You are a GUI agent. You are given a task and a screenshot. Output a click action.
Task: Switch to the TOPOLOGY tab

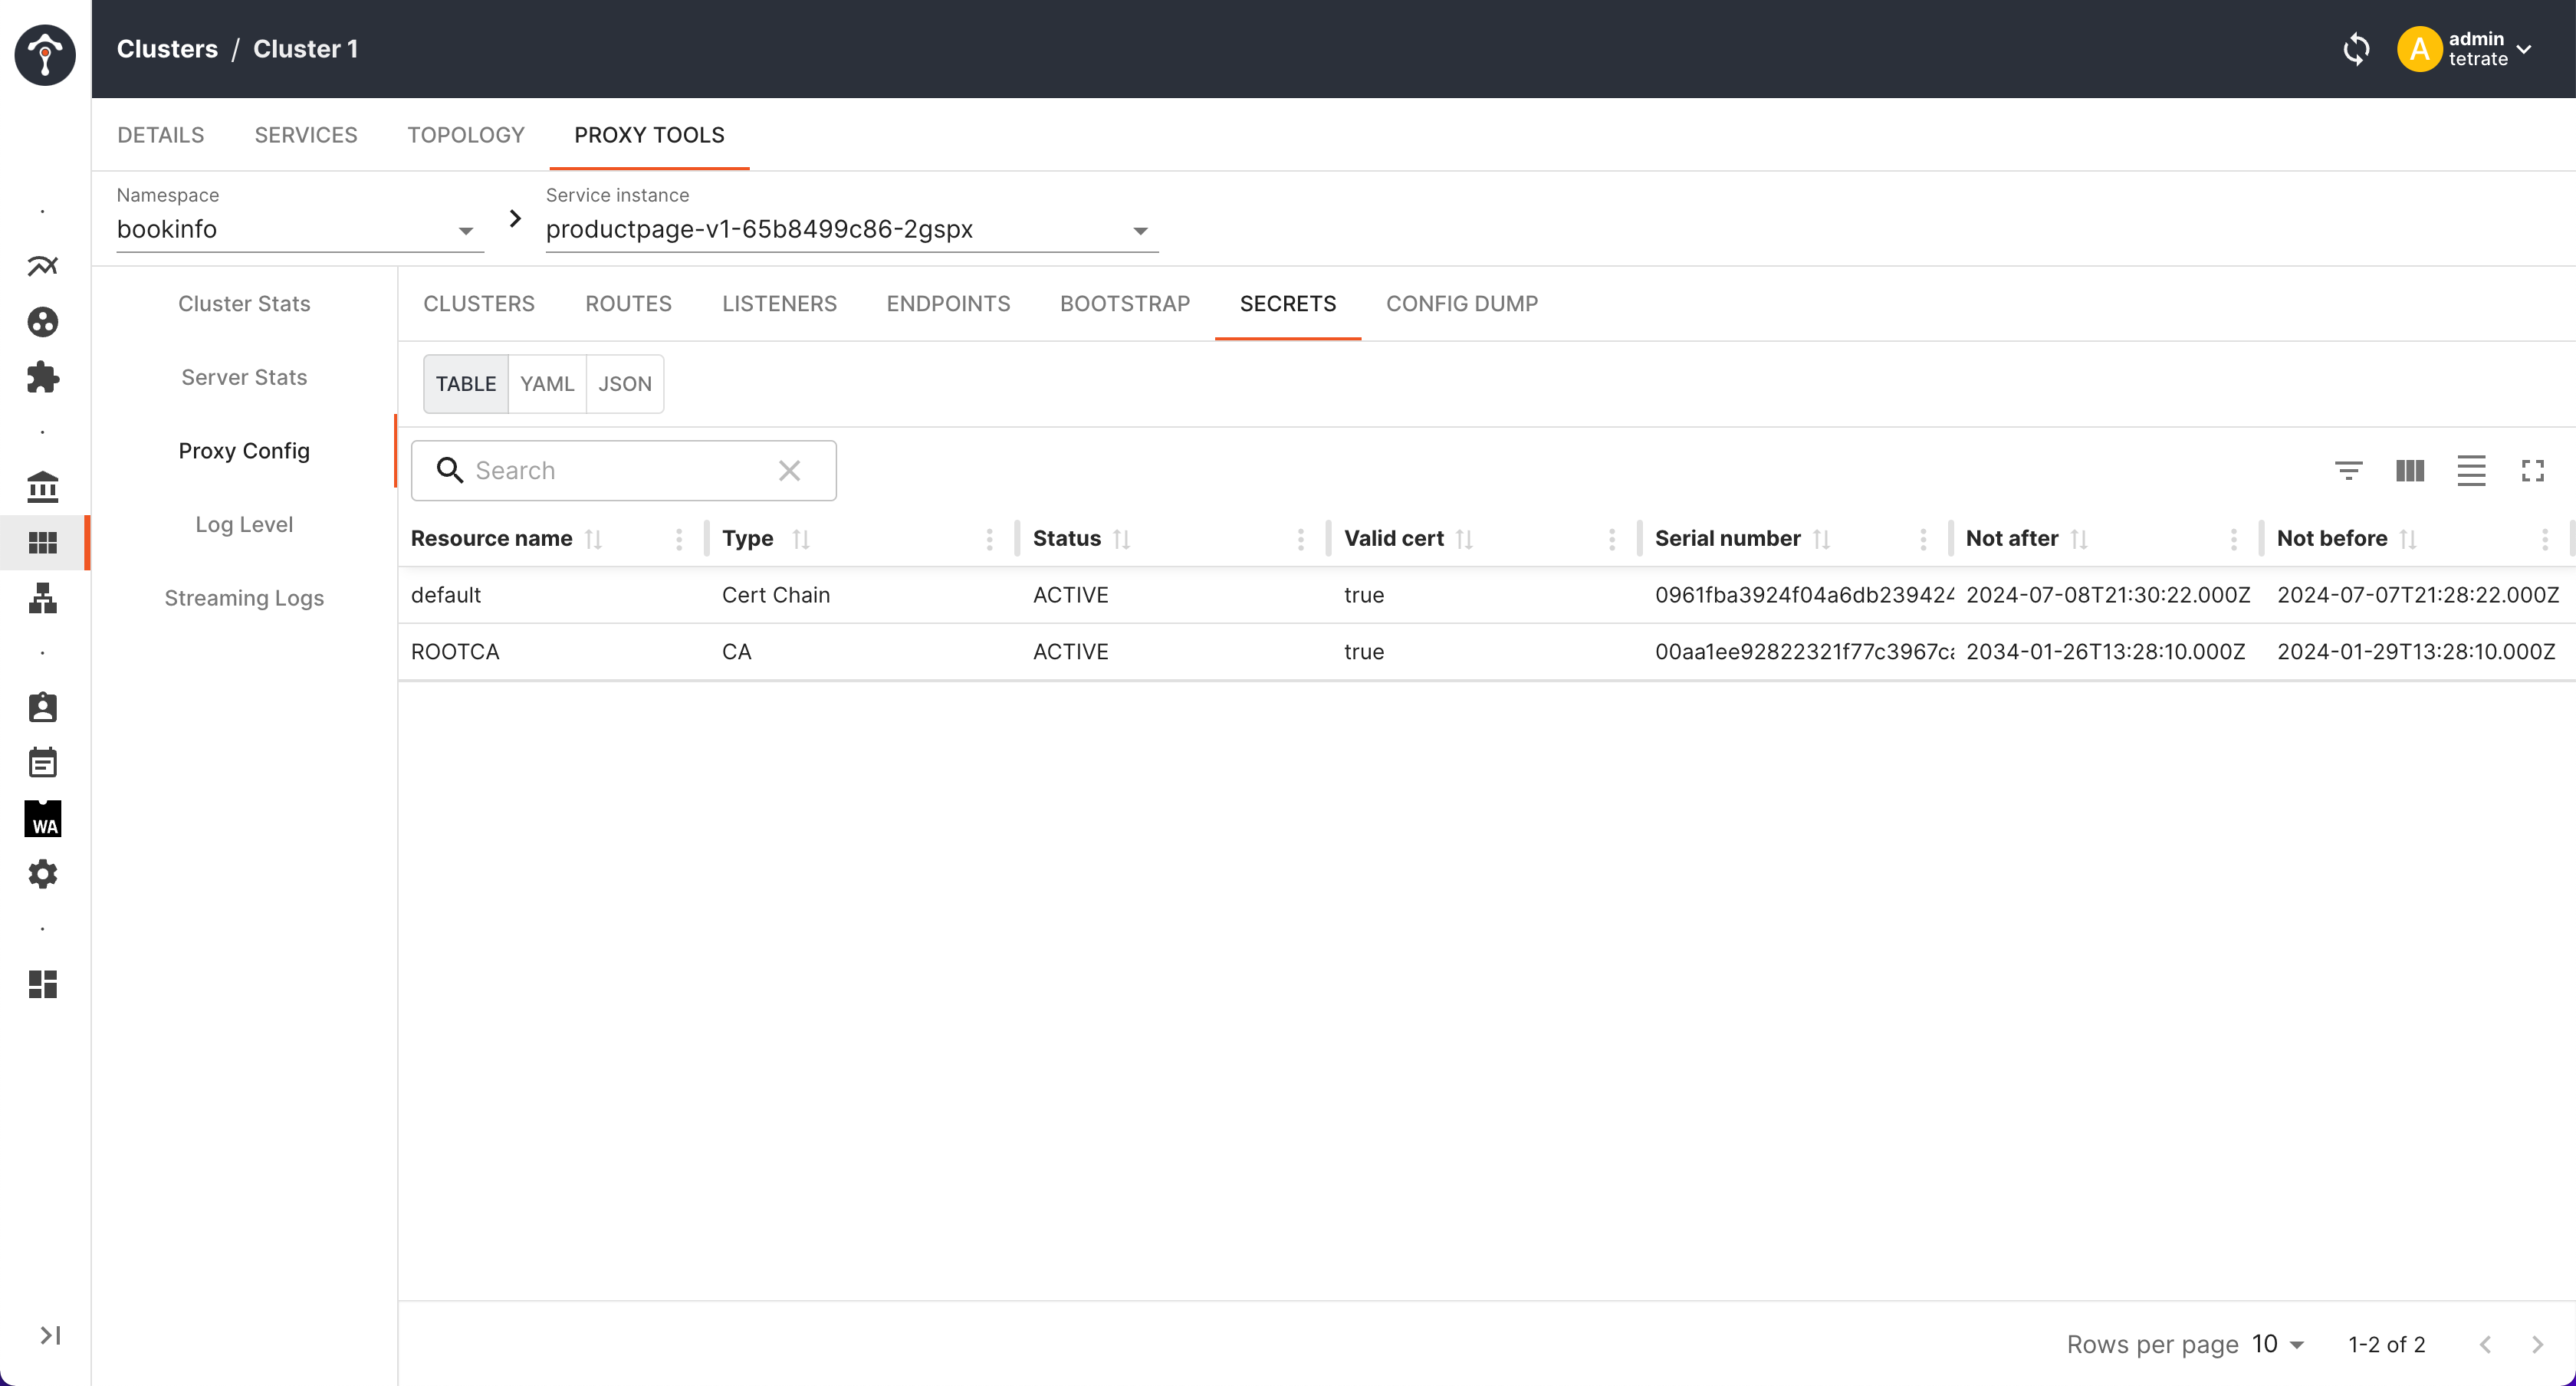(x=466, y=135)
